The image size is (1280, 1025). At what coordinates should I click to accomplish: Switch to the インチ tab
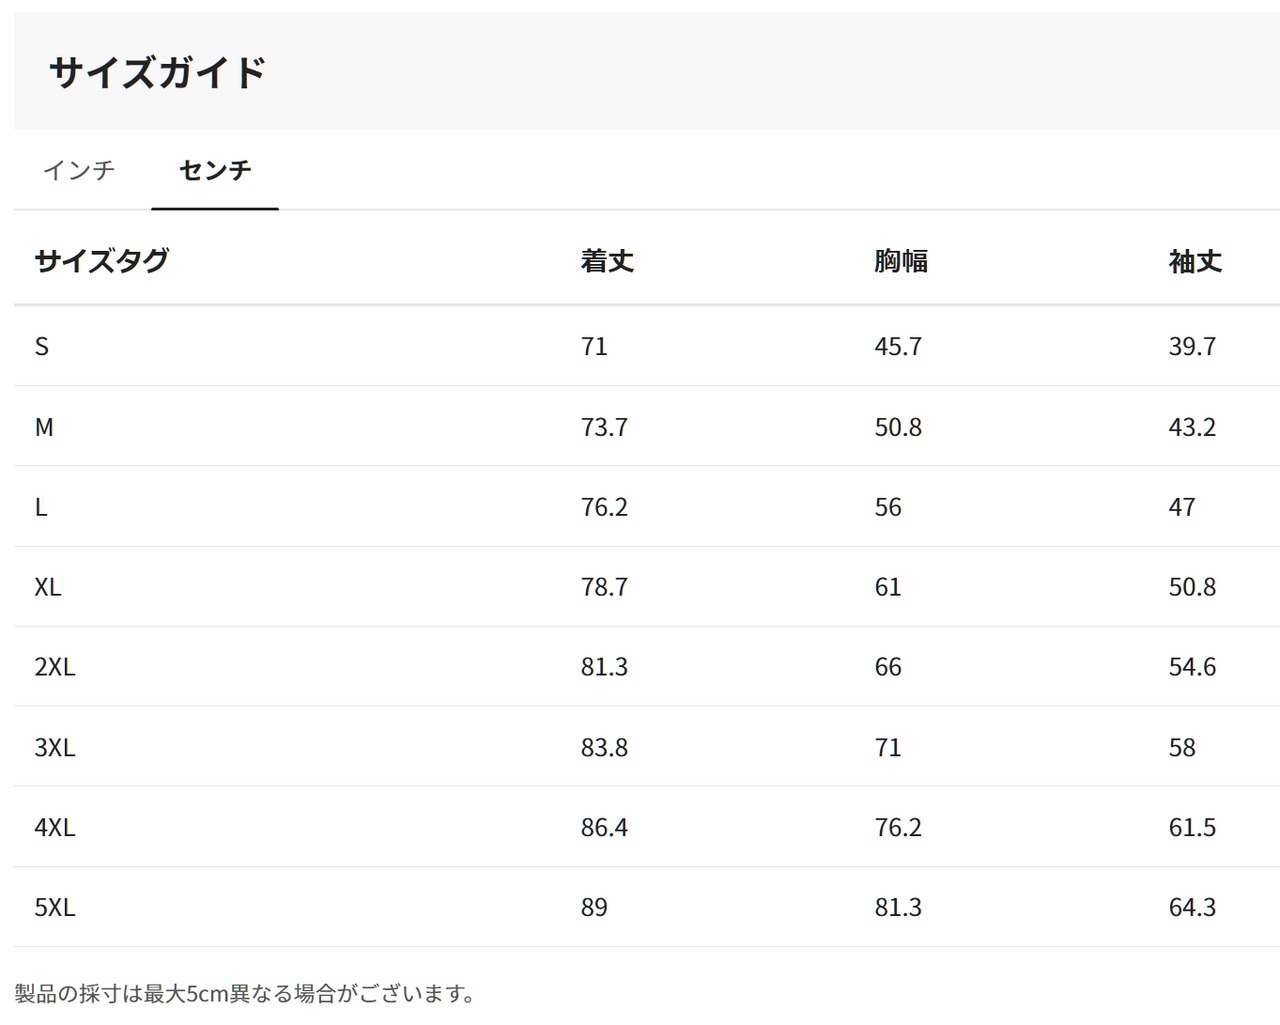pyautogui.click(x=79, y=170)
